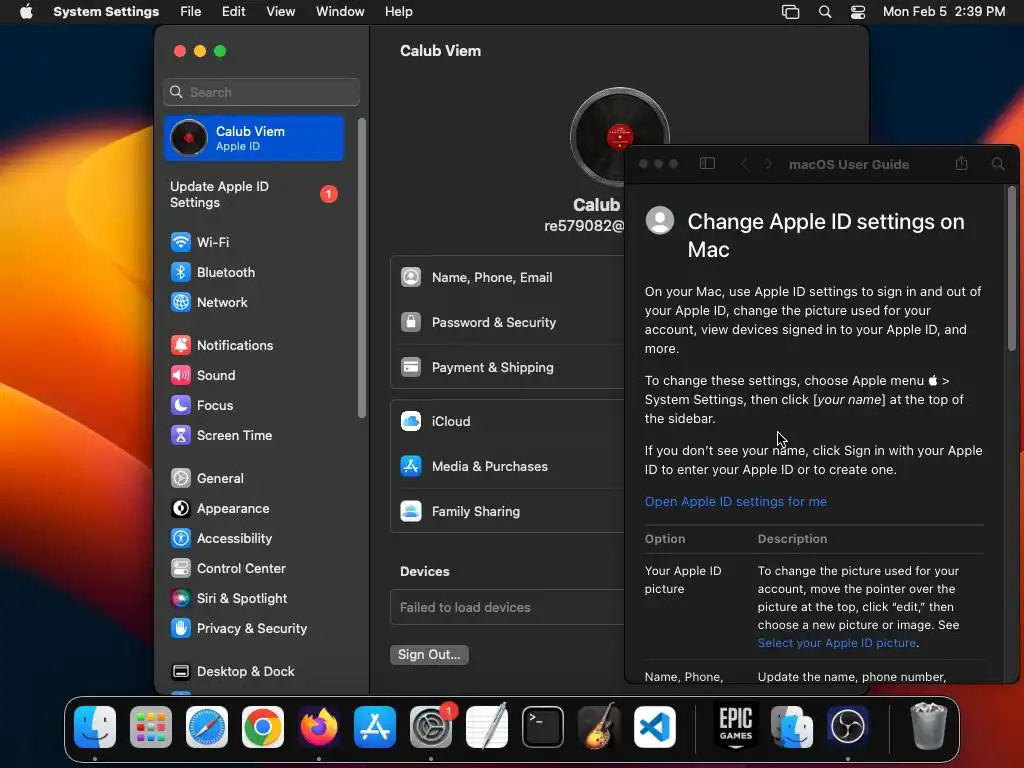This screenshot has height=768, width=1024.
Task: Open the Help menu
Action: click(398, 12)
